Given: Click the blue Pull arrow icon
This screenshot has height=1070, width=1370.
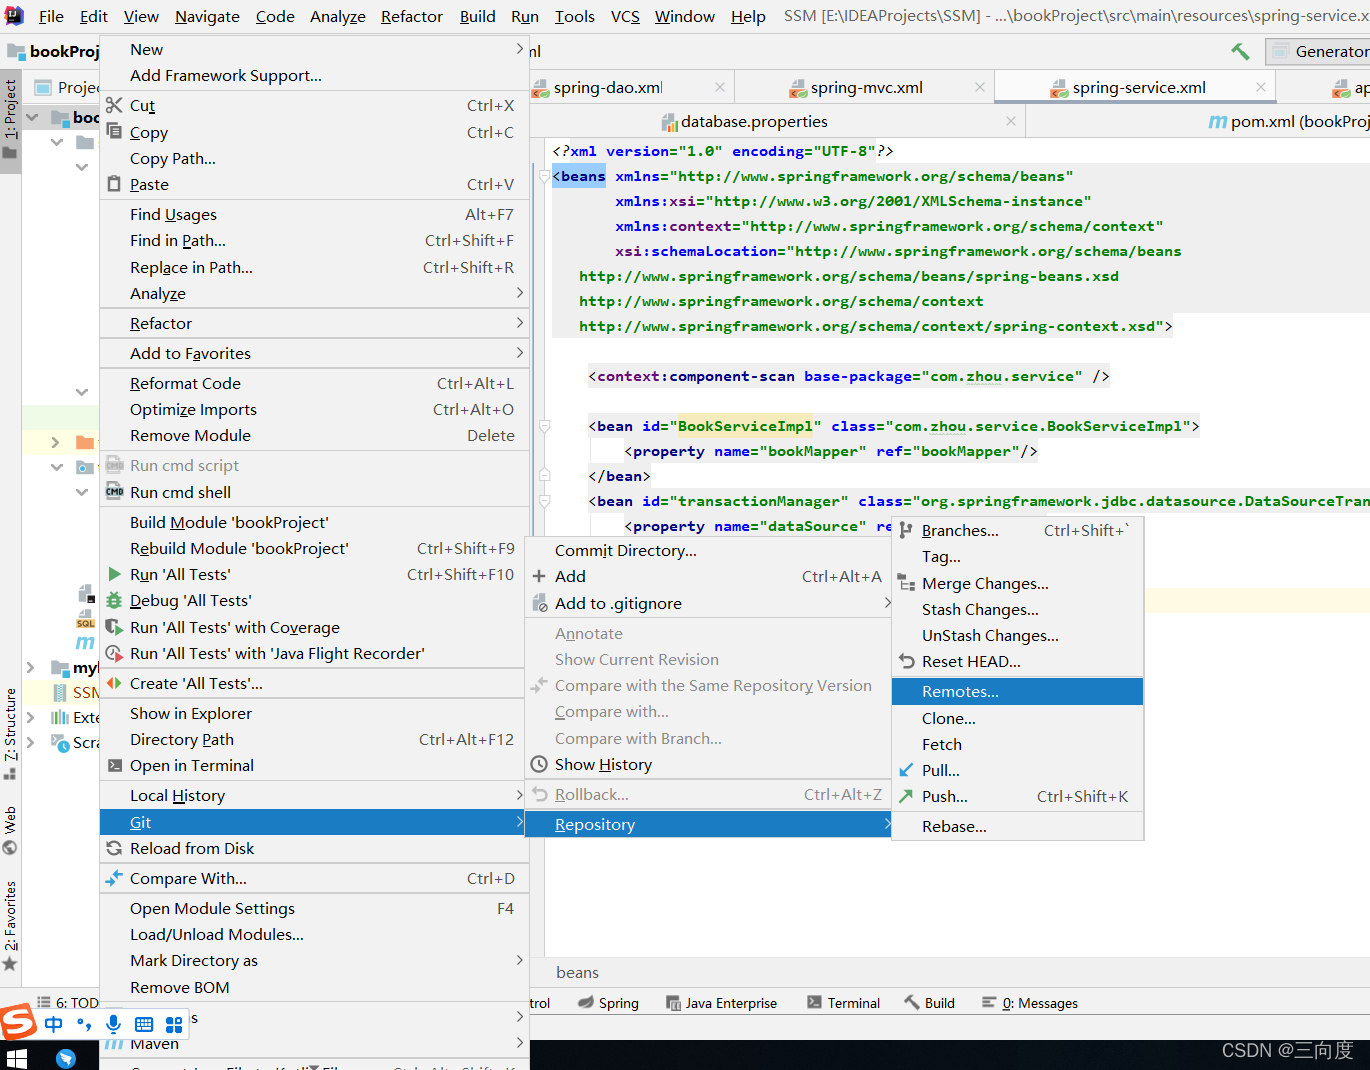Looking at the screenshot, I should point(906,770).
